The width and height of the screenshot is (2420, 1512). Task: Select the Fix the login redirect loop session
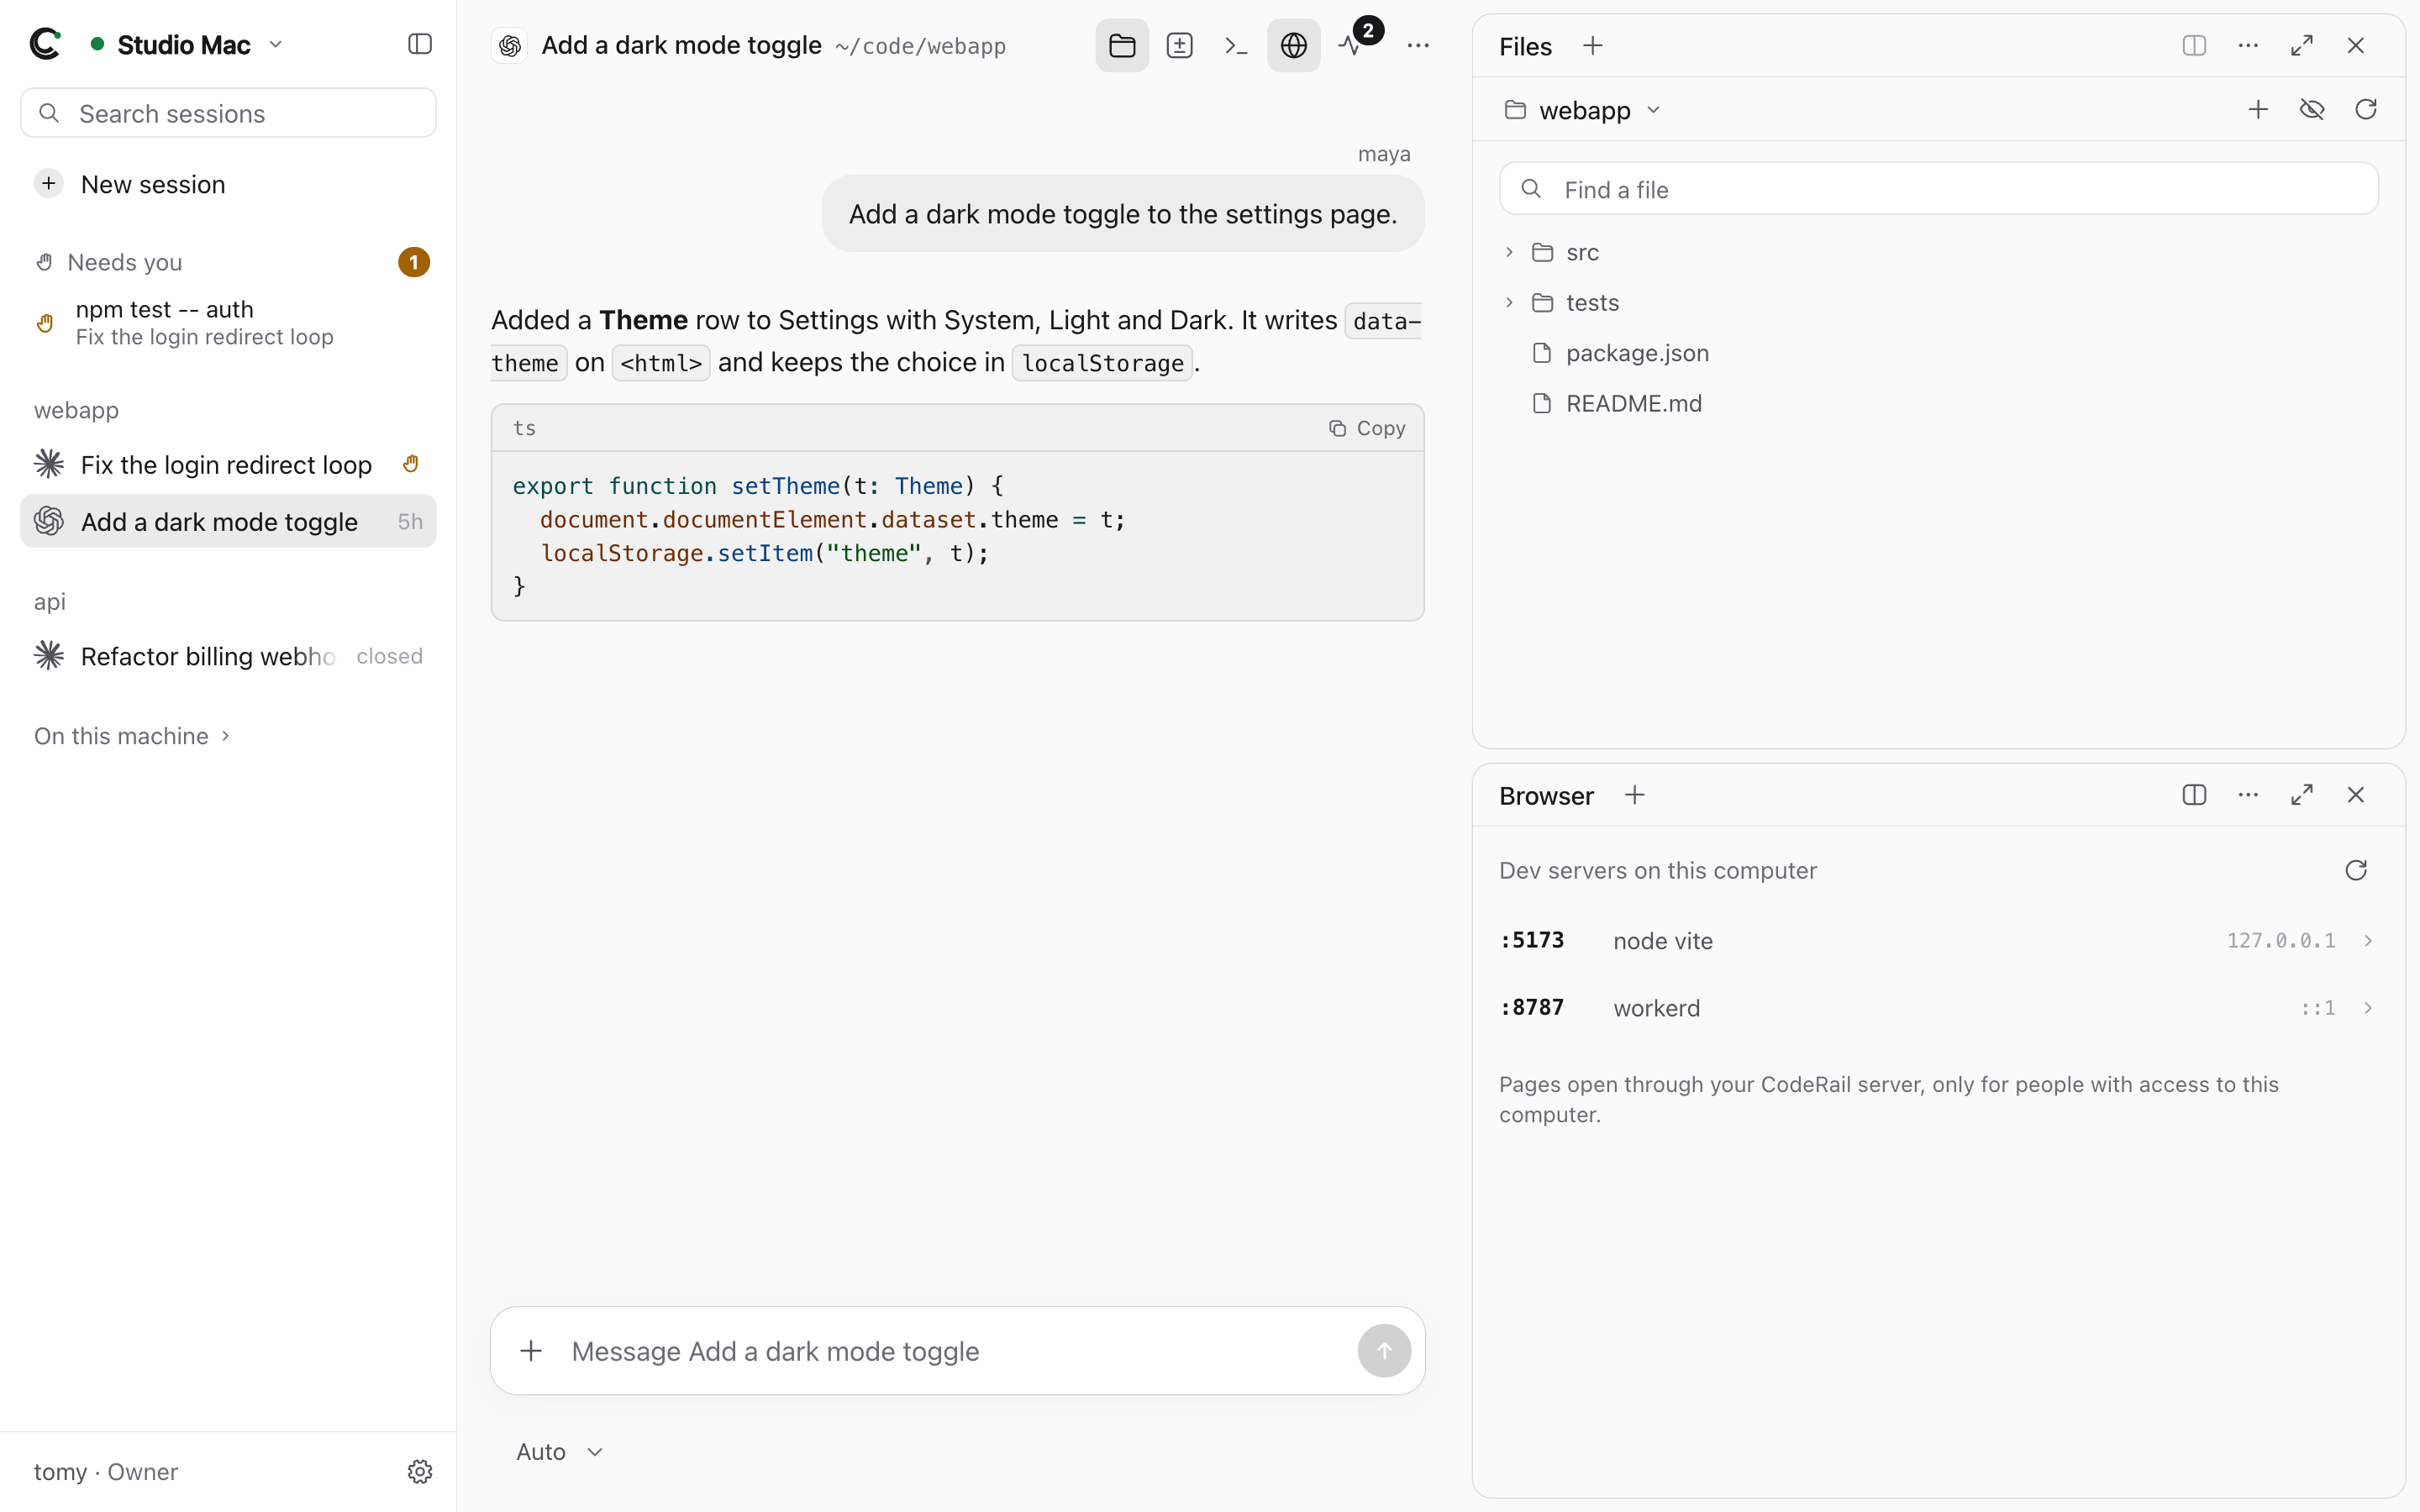[228, 464]
